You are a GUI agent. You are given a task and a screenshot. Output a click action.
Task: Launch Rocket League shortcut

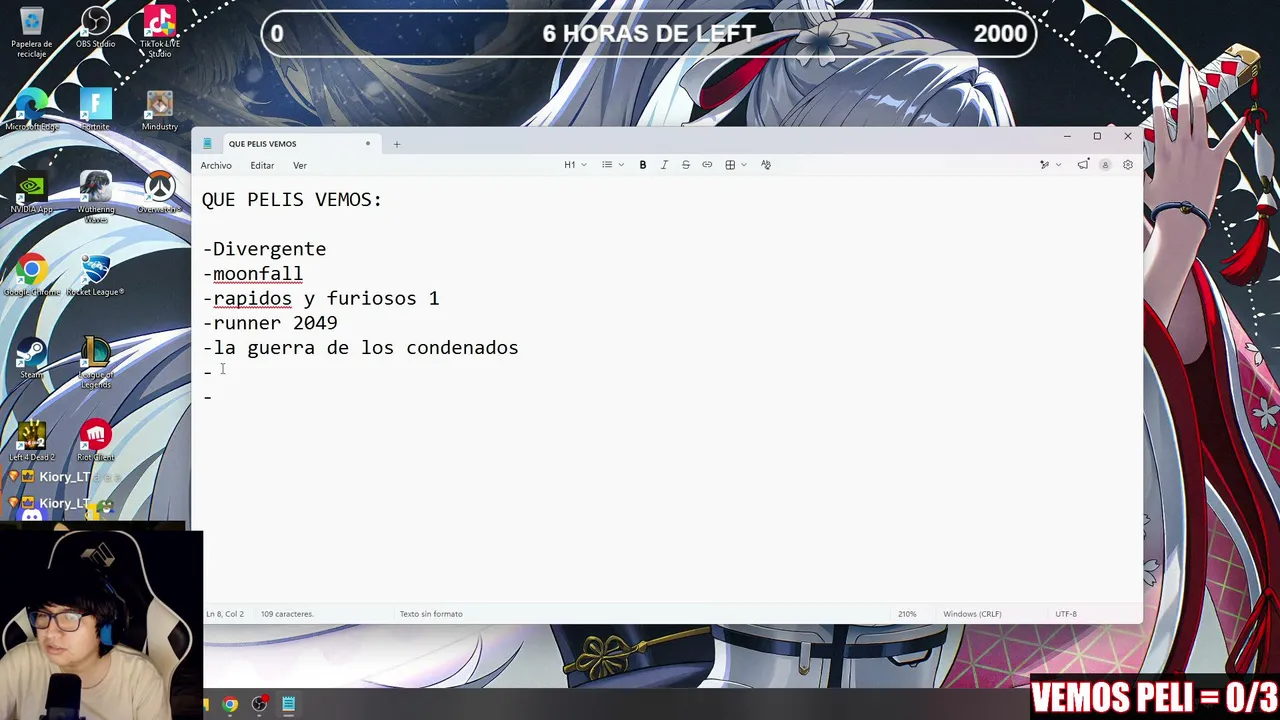pyautogui.click(x=95, y=276)
